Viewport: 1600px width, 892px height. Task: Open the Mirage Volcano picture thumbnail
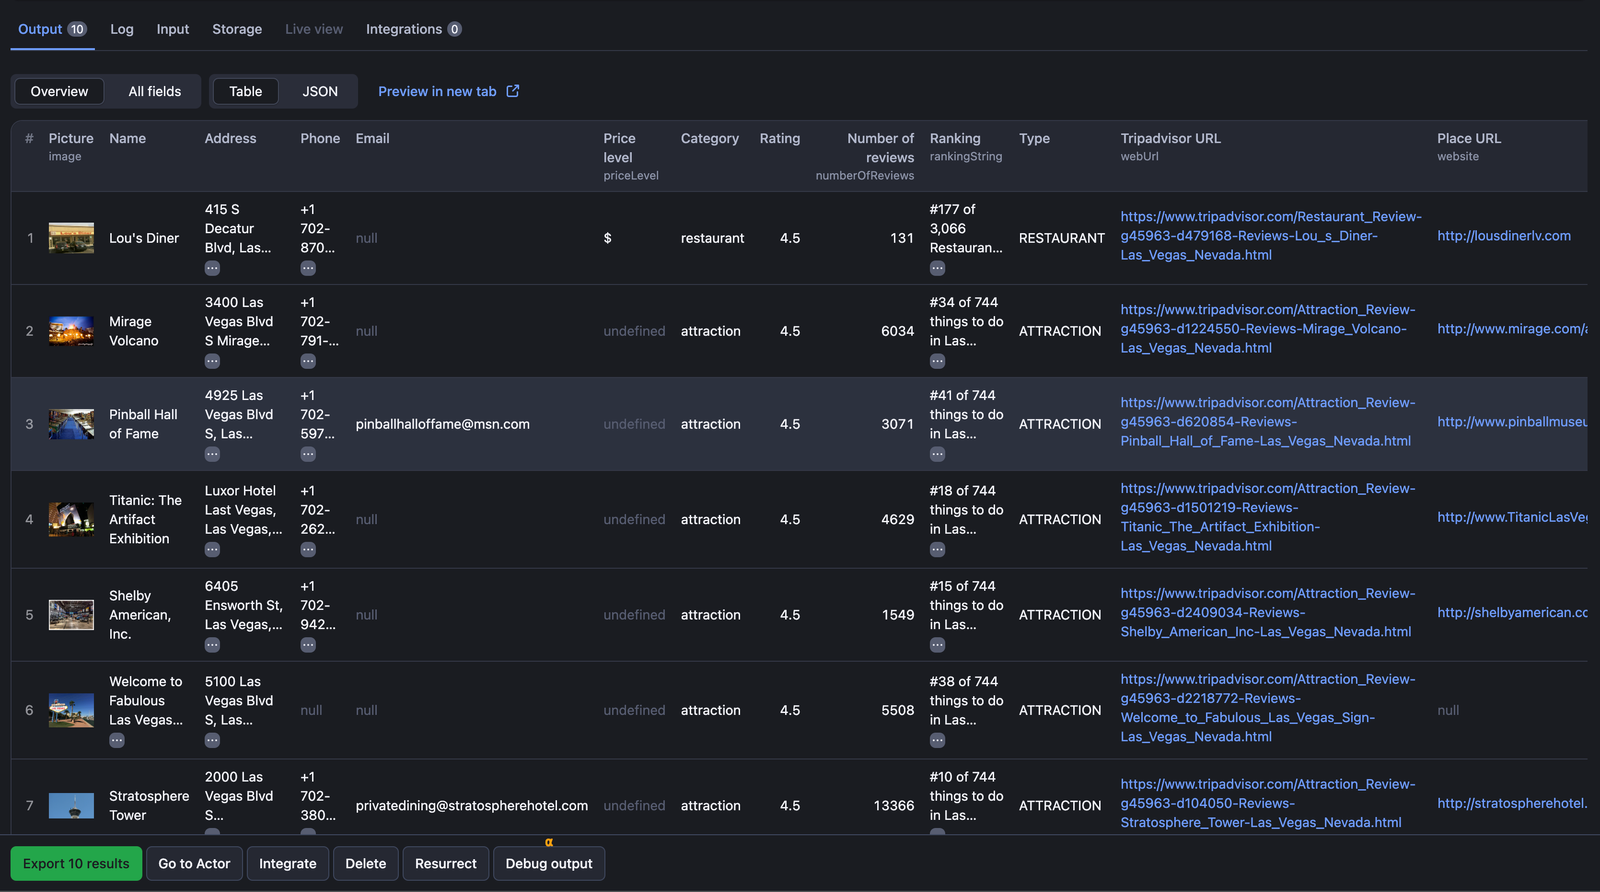[71, 331]
